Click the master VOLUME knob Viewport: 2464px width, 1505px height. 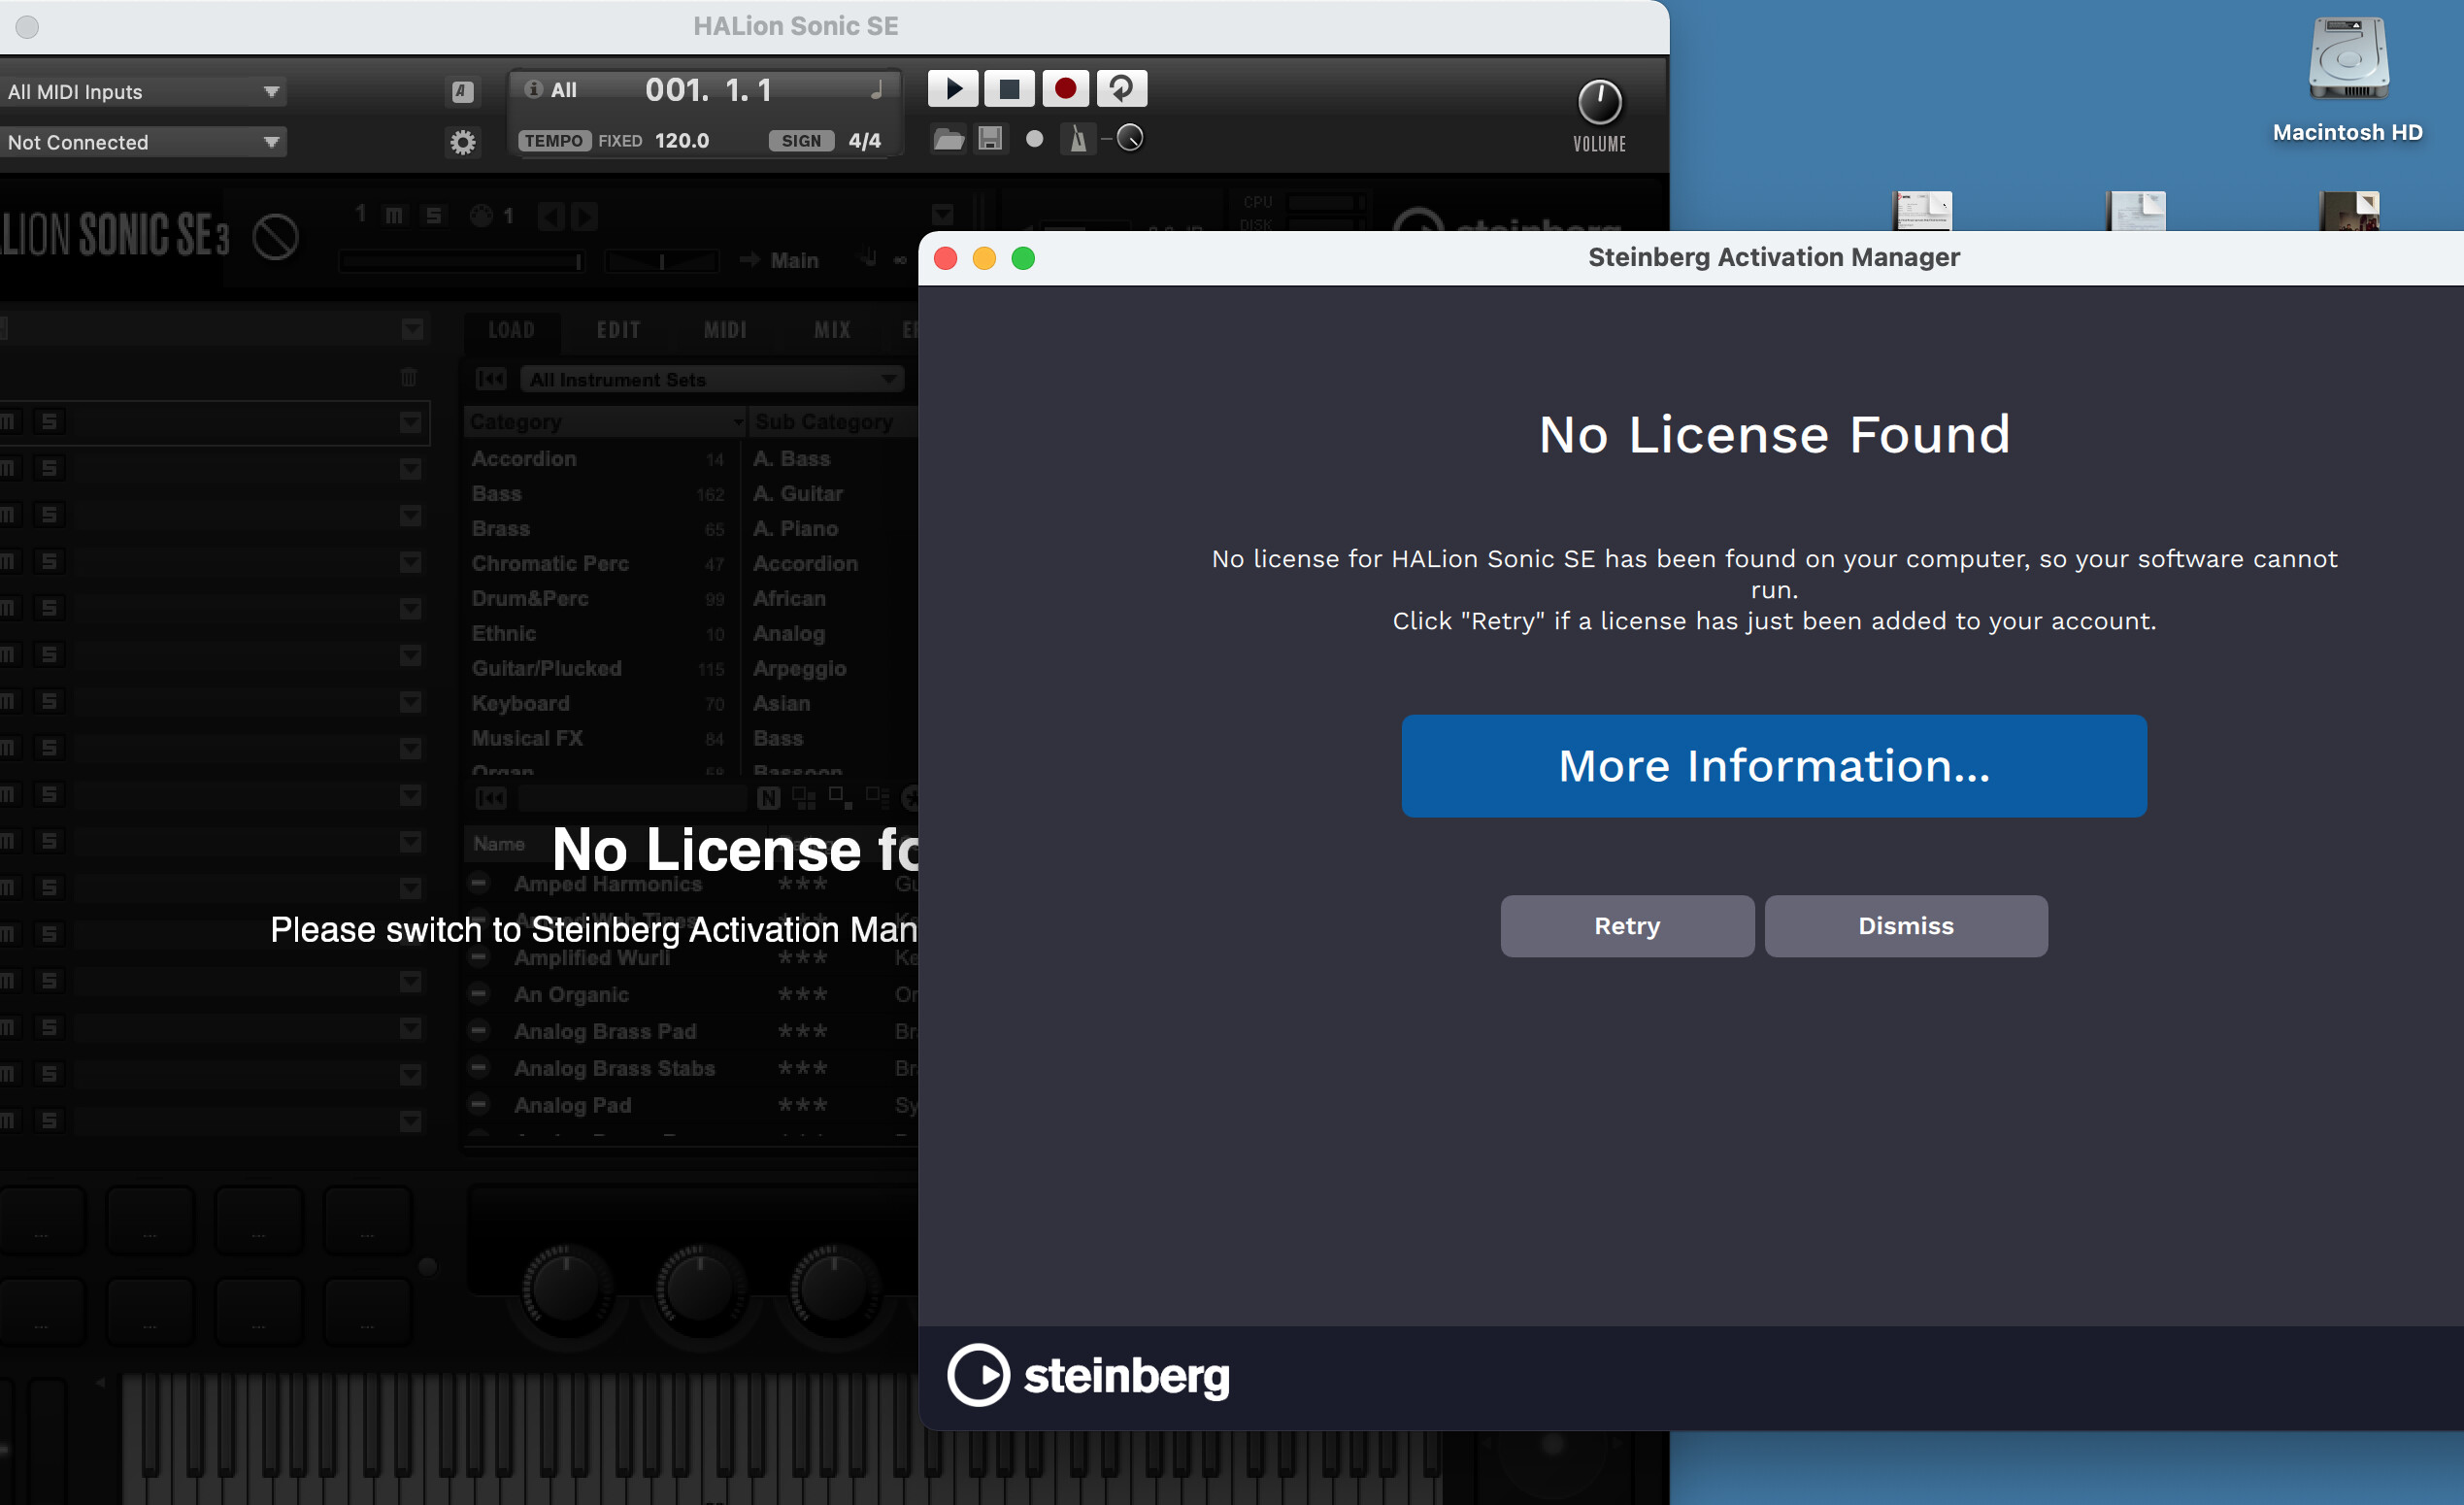pos(1599,102)
